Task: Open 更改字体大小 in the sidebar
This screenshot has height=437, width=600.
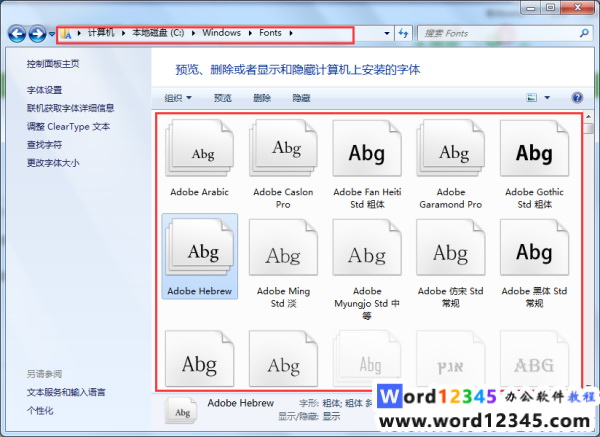Action: pos(53,163)
